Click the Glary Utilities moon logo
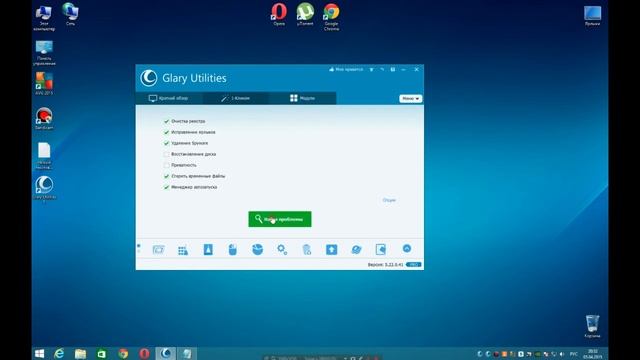This screenshot has width=640, height=360. pos(149,78)
